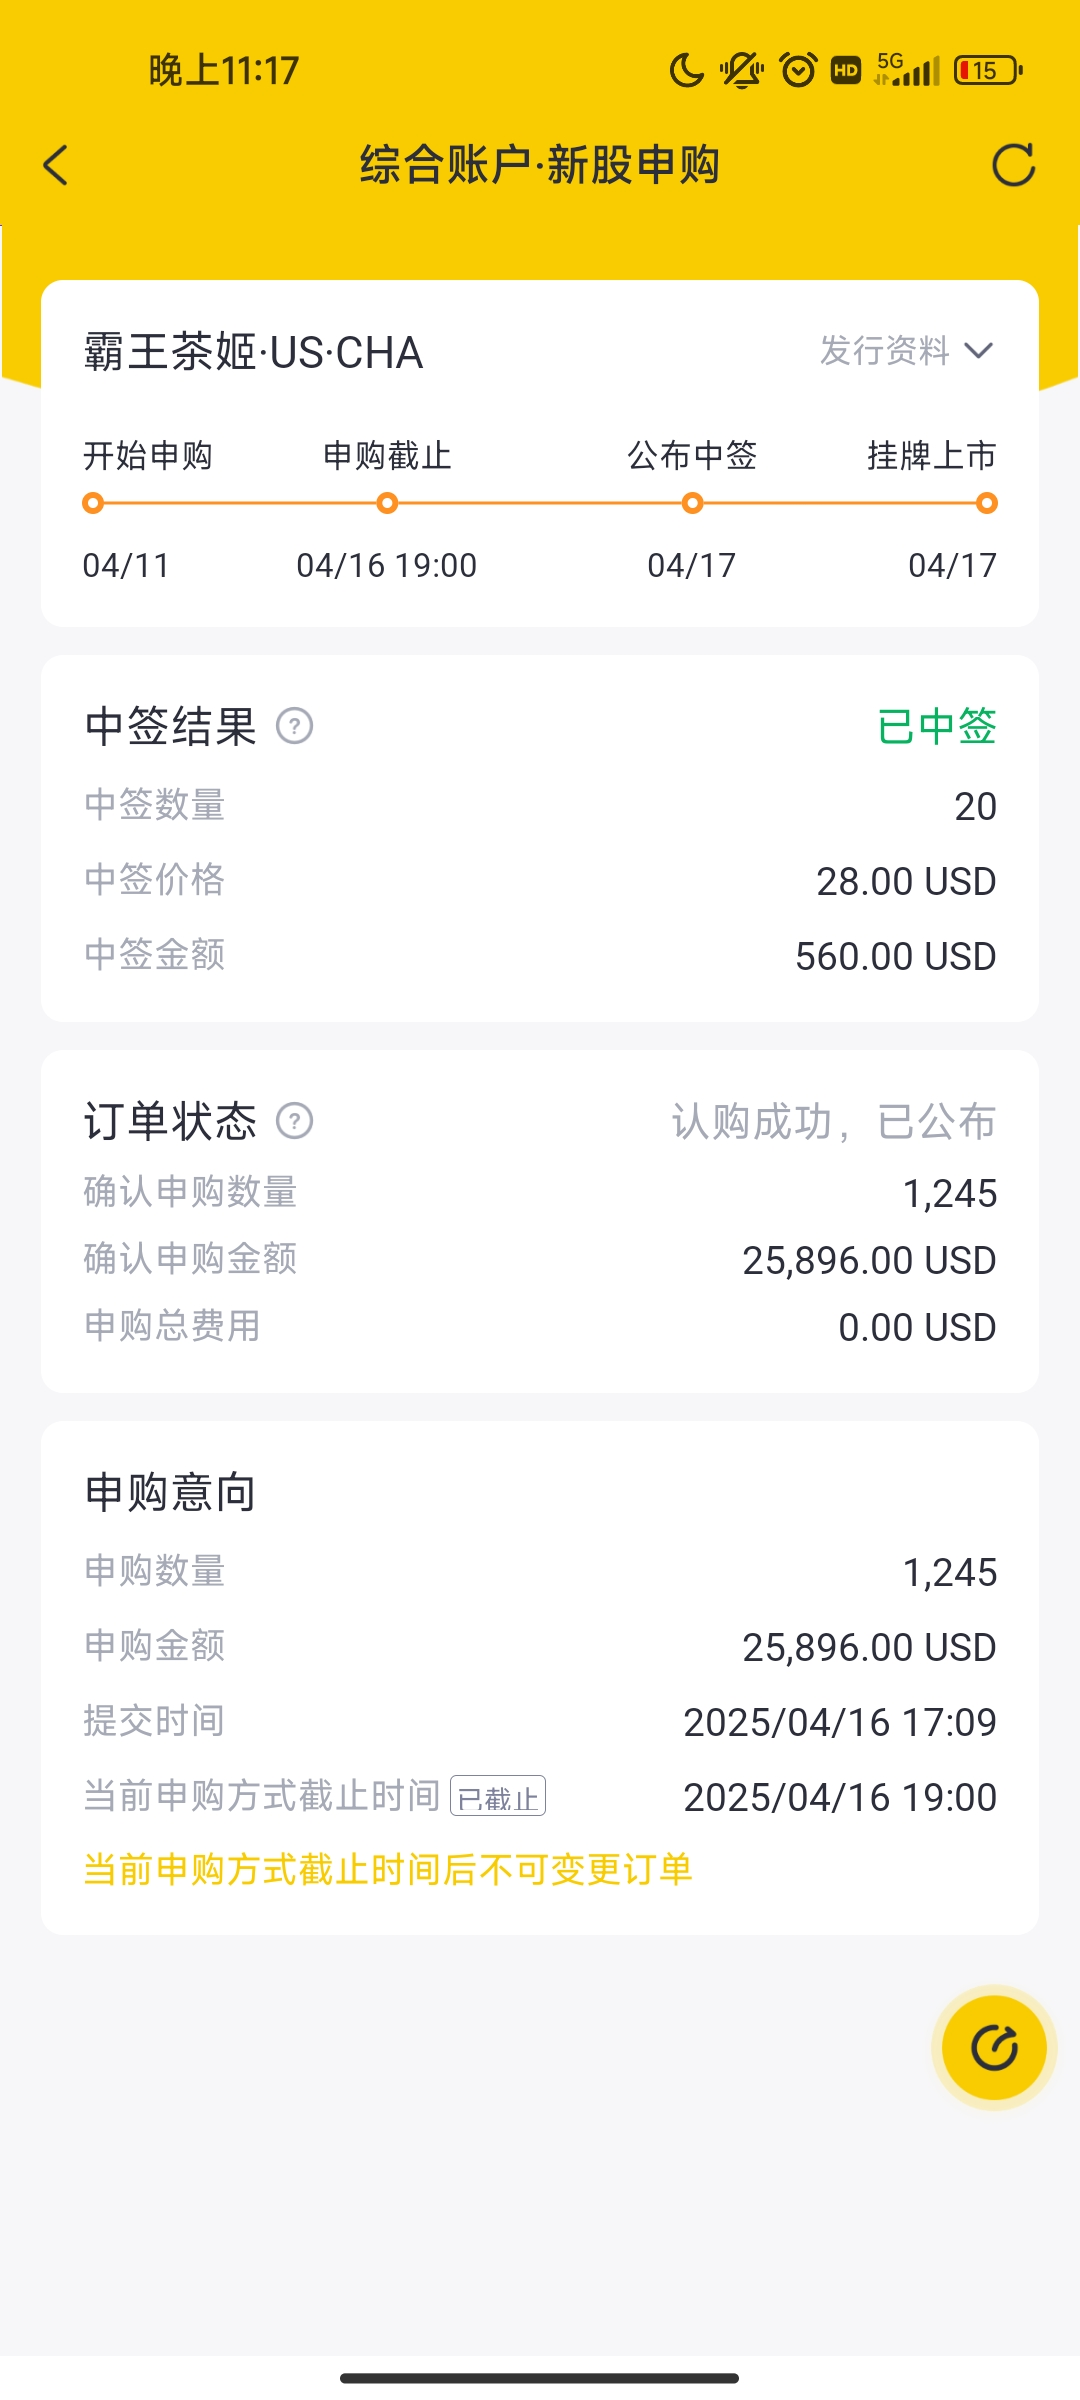Refresh the page via top-right icon
Image resolution: width=1080 pixels, height=2400 pixels.
(x=1013, y=165)
